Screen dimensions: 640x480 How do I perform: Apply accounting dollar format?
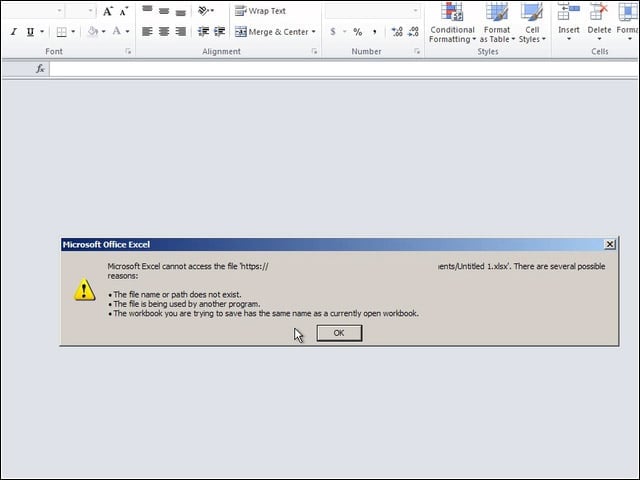coord(333,32)
